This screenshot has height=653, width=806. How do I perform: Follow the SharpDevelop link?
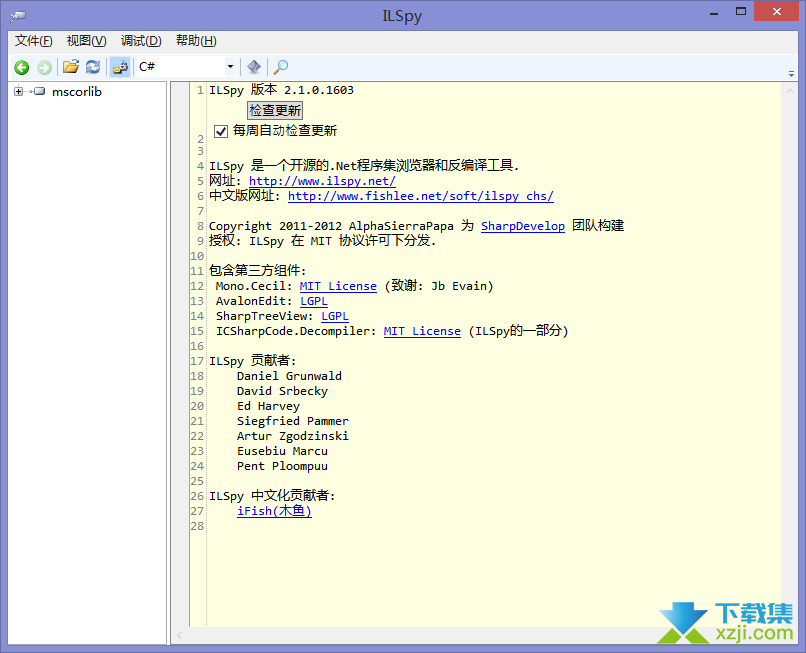click(523, 226)
